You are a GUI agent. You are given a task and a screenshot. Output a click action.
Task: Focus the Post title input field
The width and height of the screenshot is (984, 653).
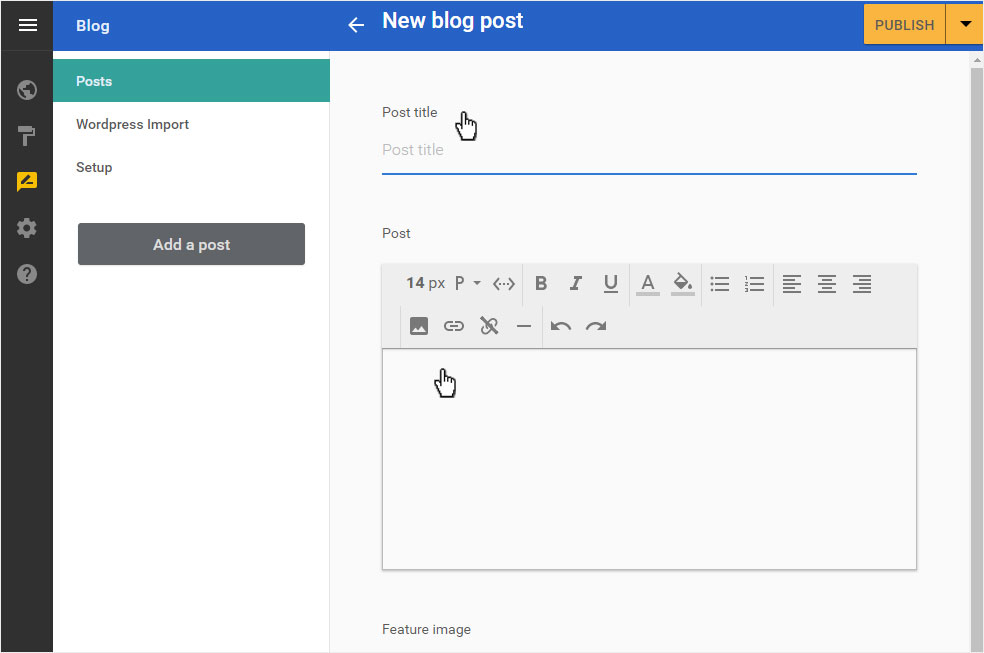tap(649, 151)
